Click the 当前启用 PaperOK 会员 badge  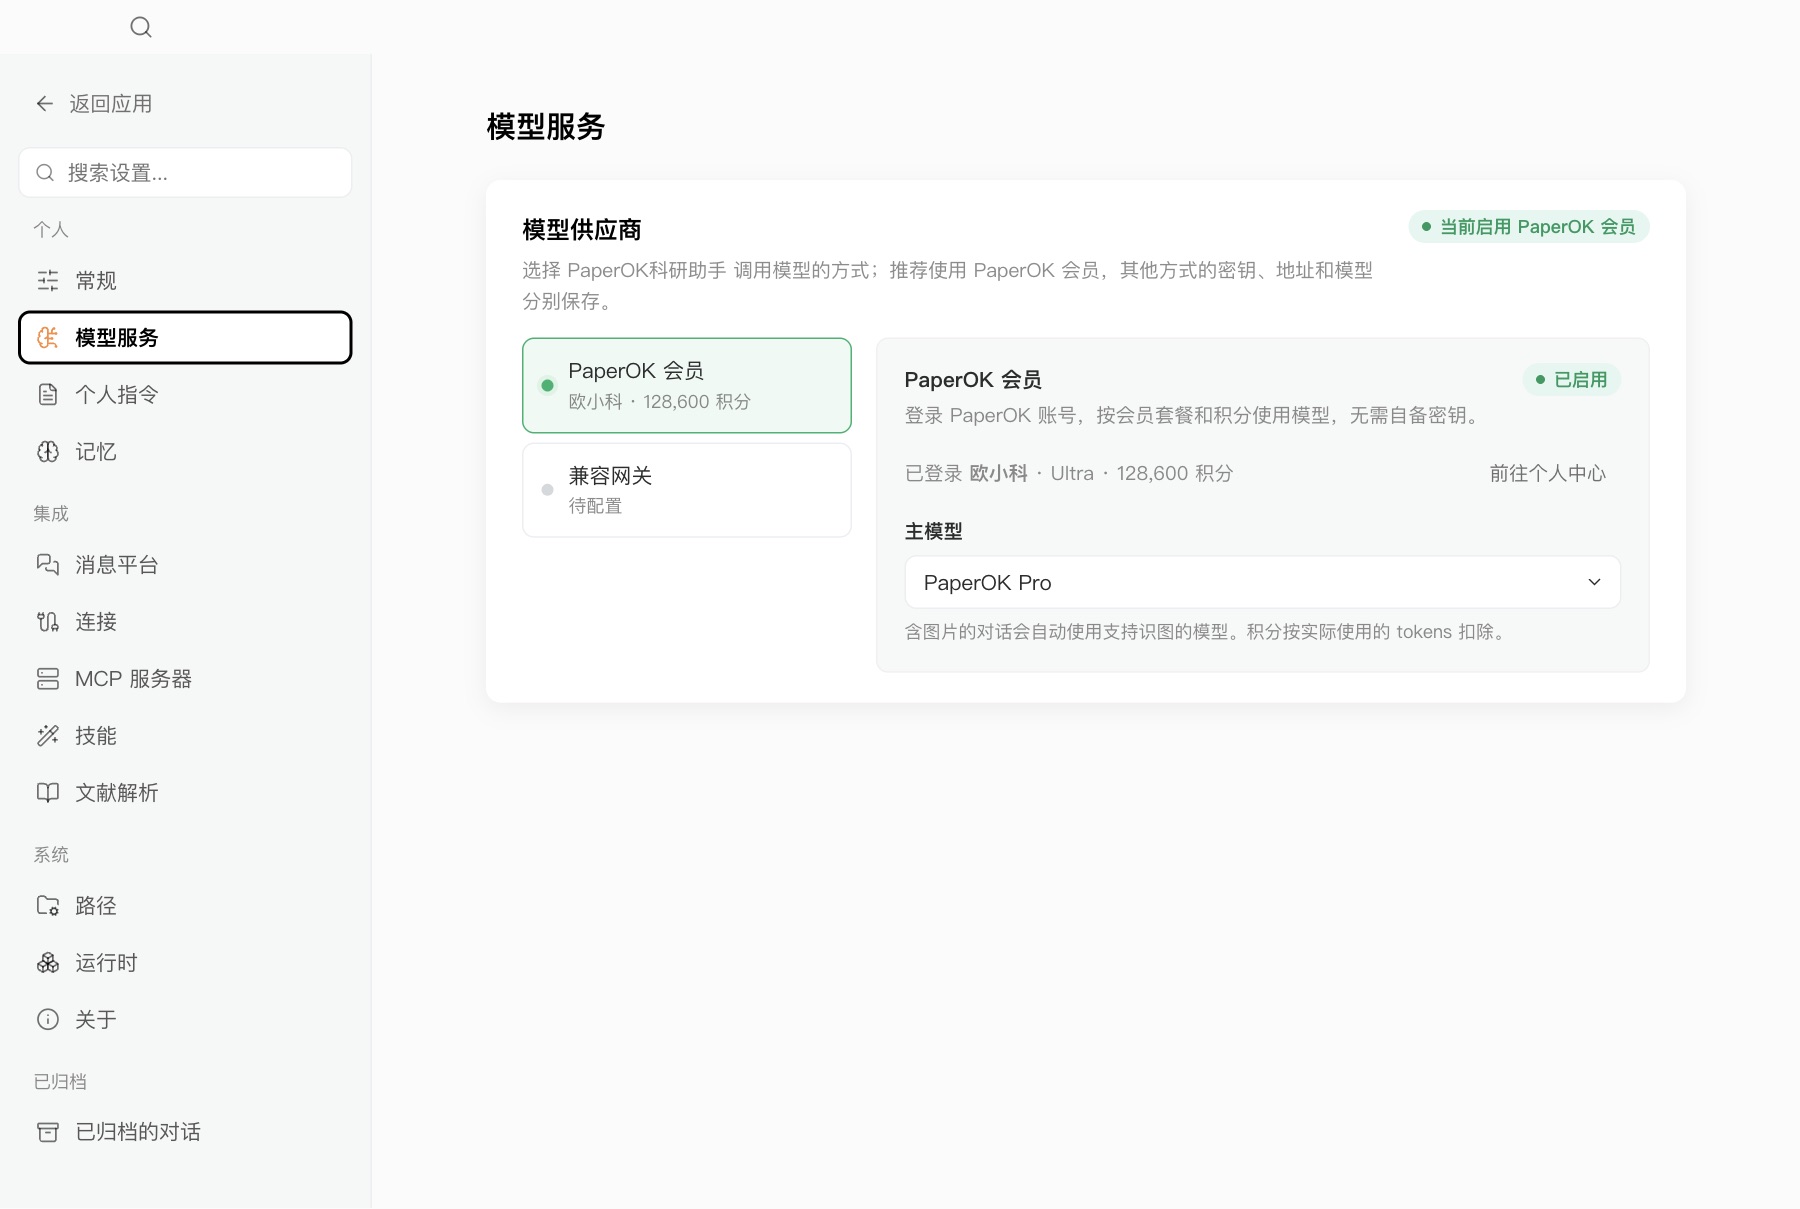[1528, 227]
